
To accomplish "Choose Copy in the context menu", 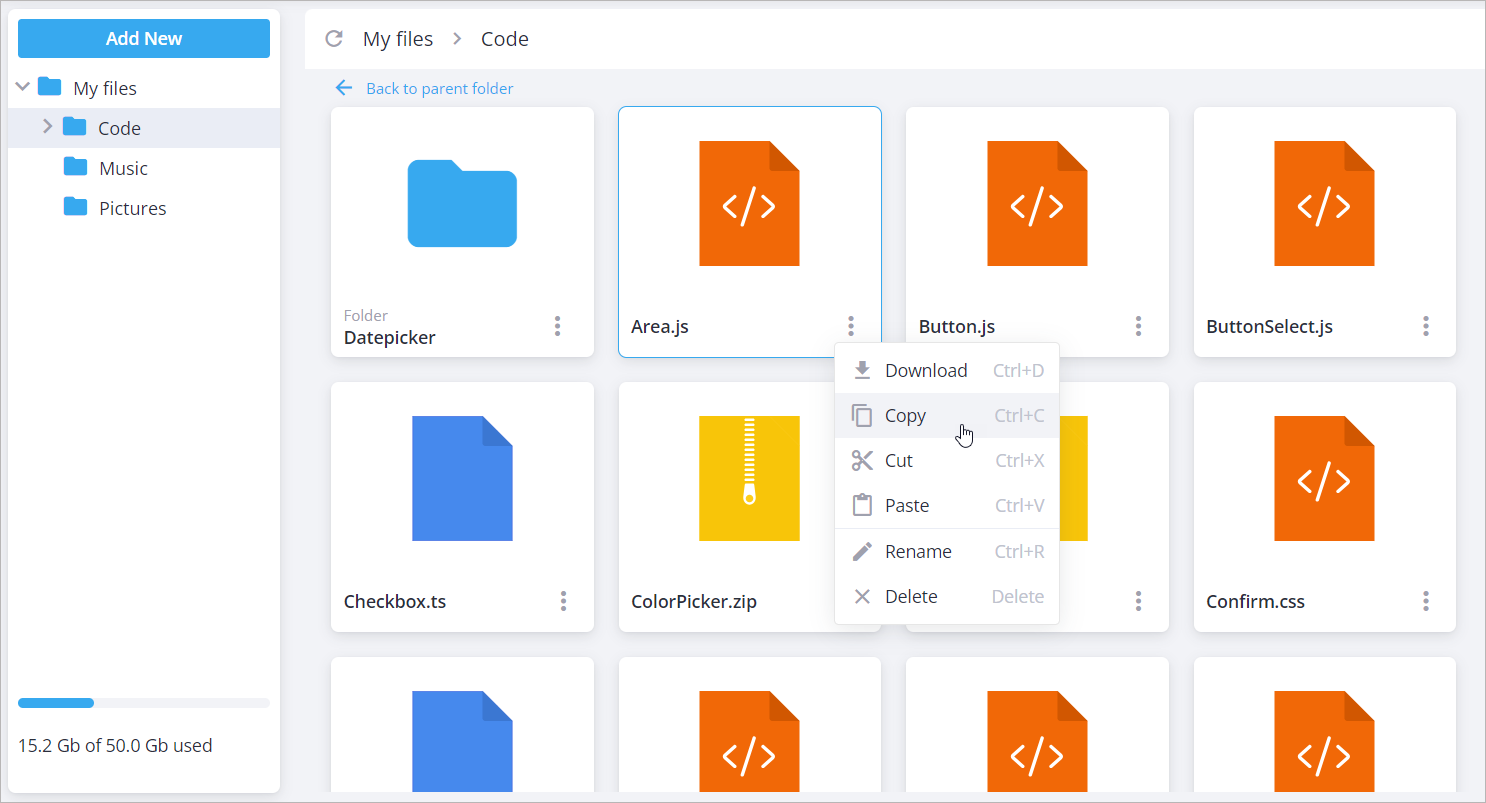I will point(905,416).
